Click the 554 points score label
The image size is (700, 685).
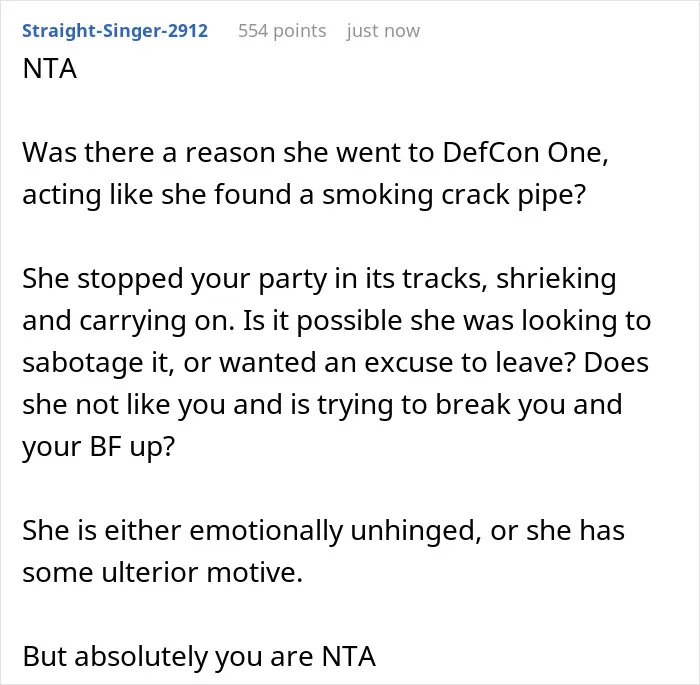coord(282,31)
